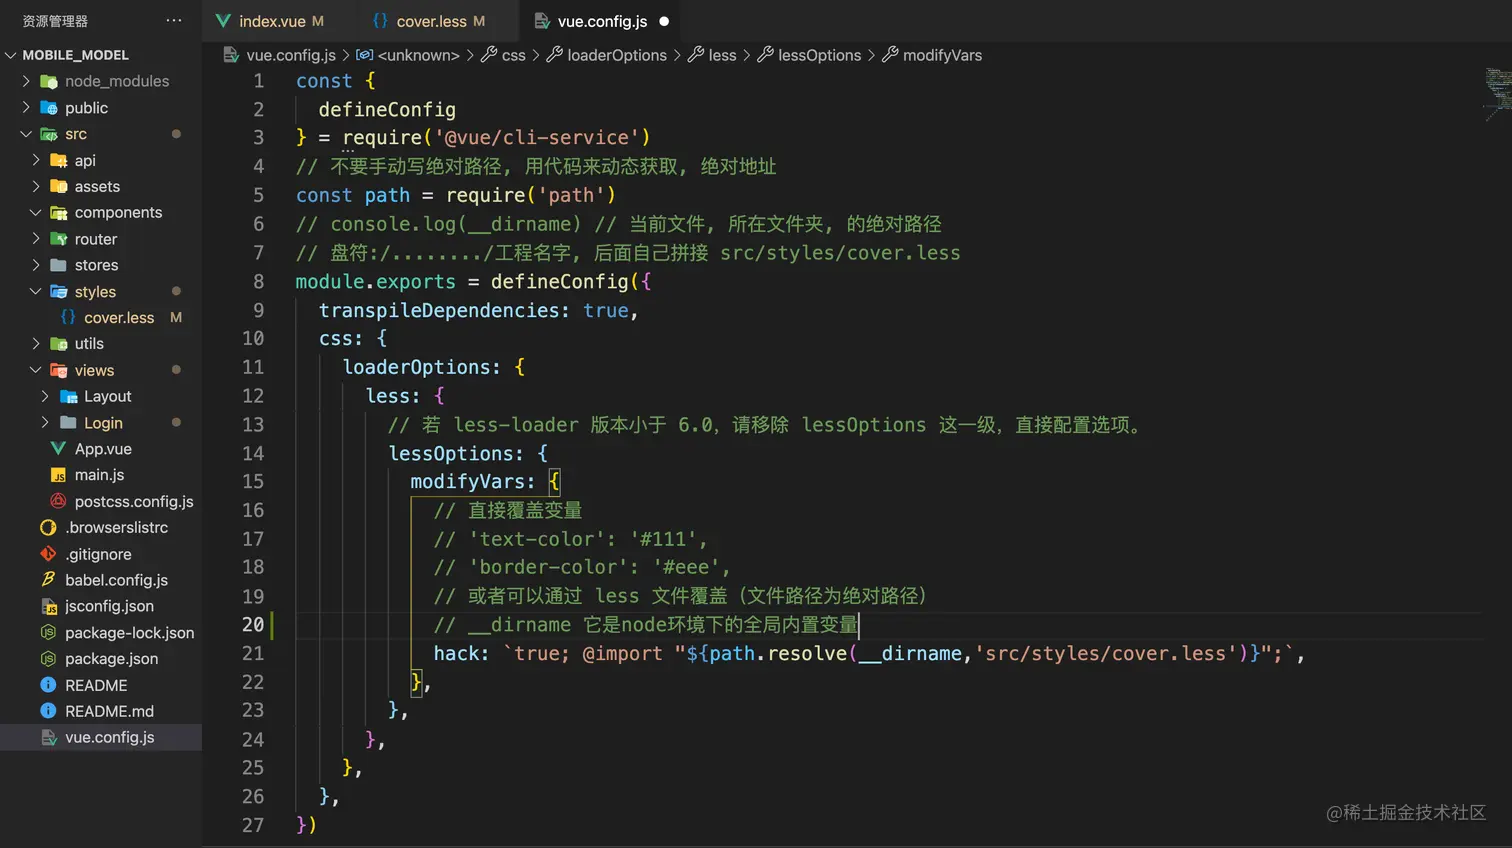Click the styles folder icon
The width and height of the screenshot is (1512, 848).
point(58,291)
